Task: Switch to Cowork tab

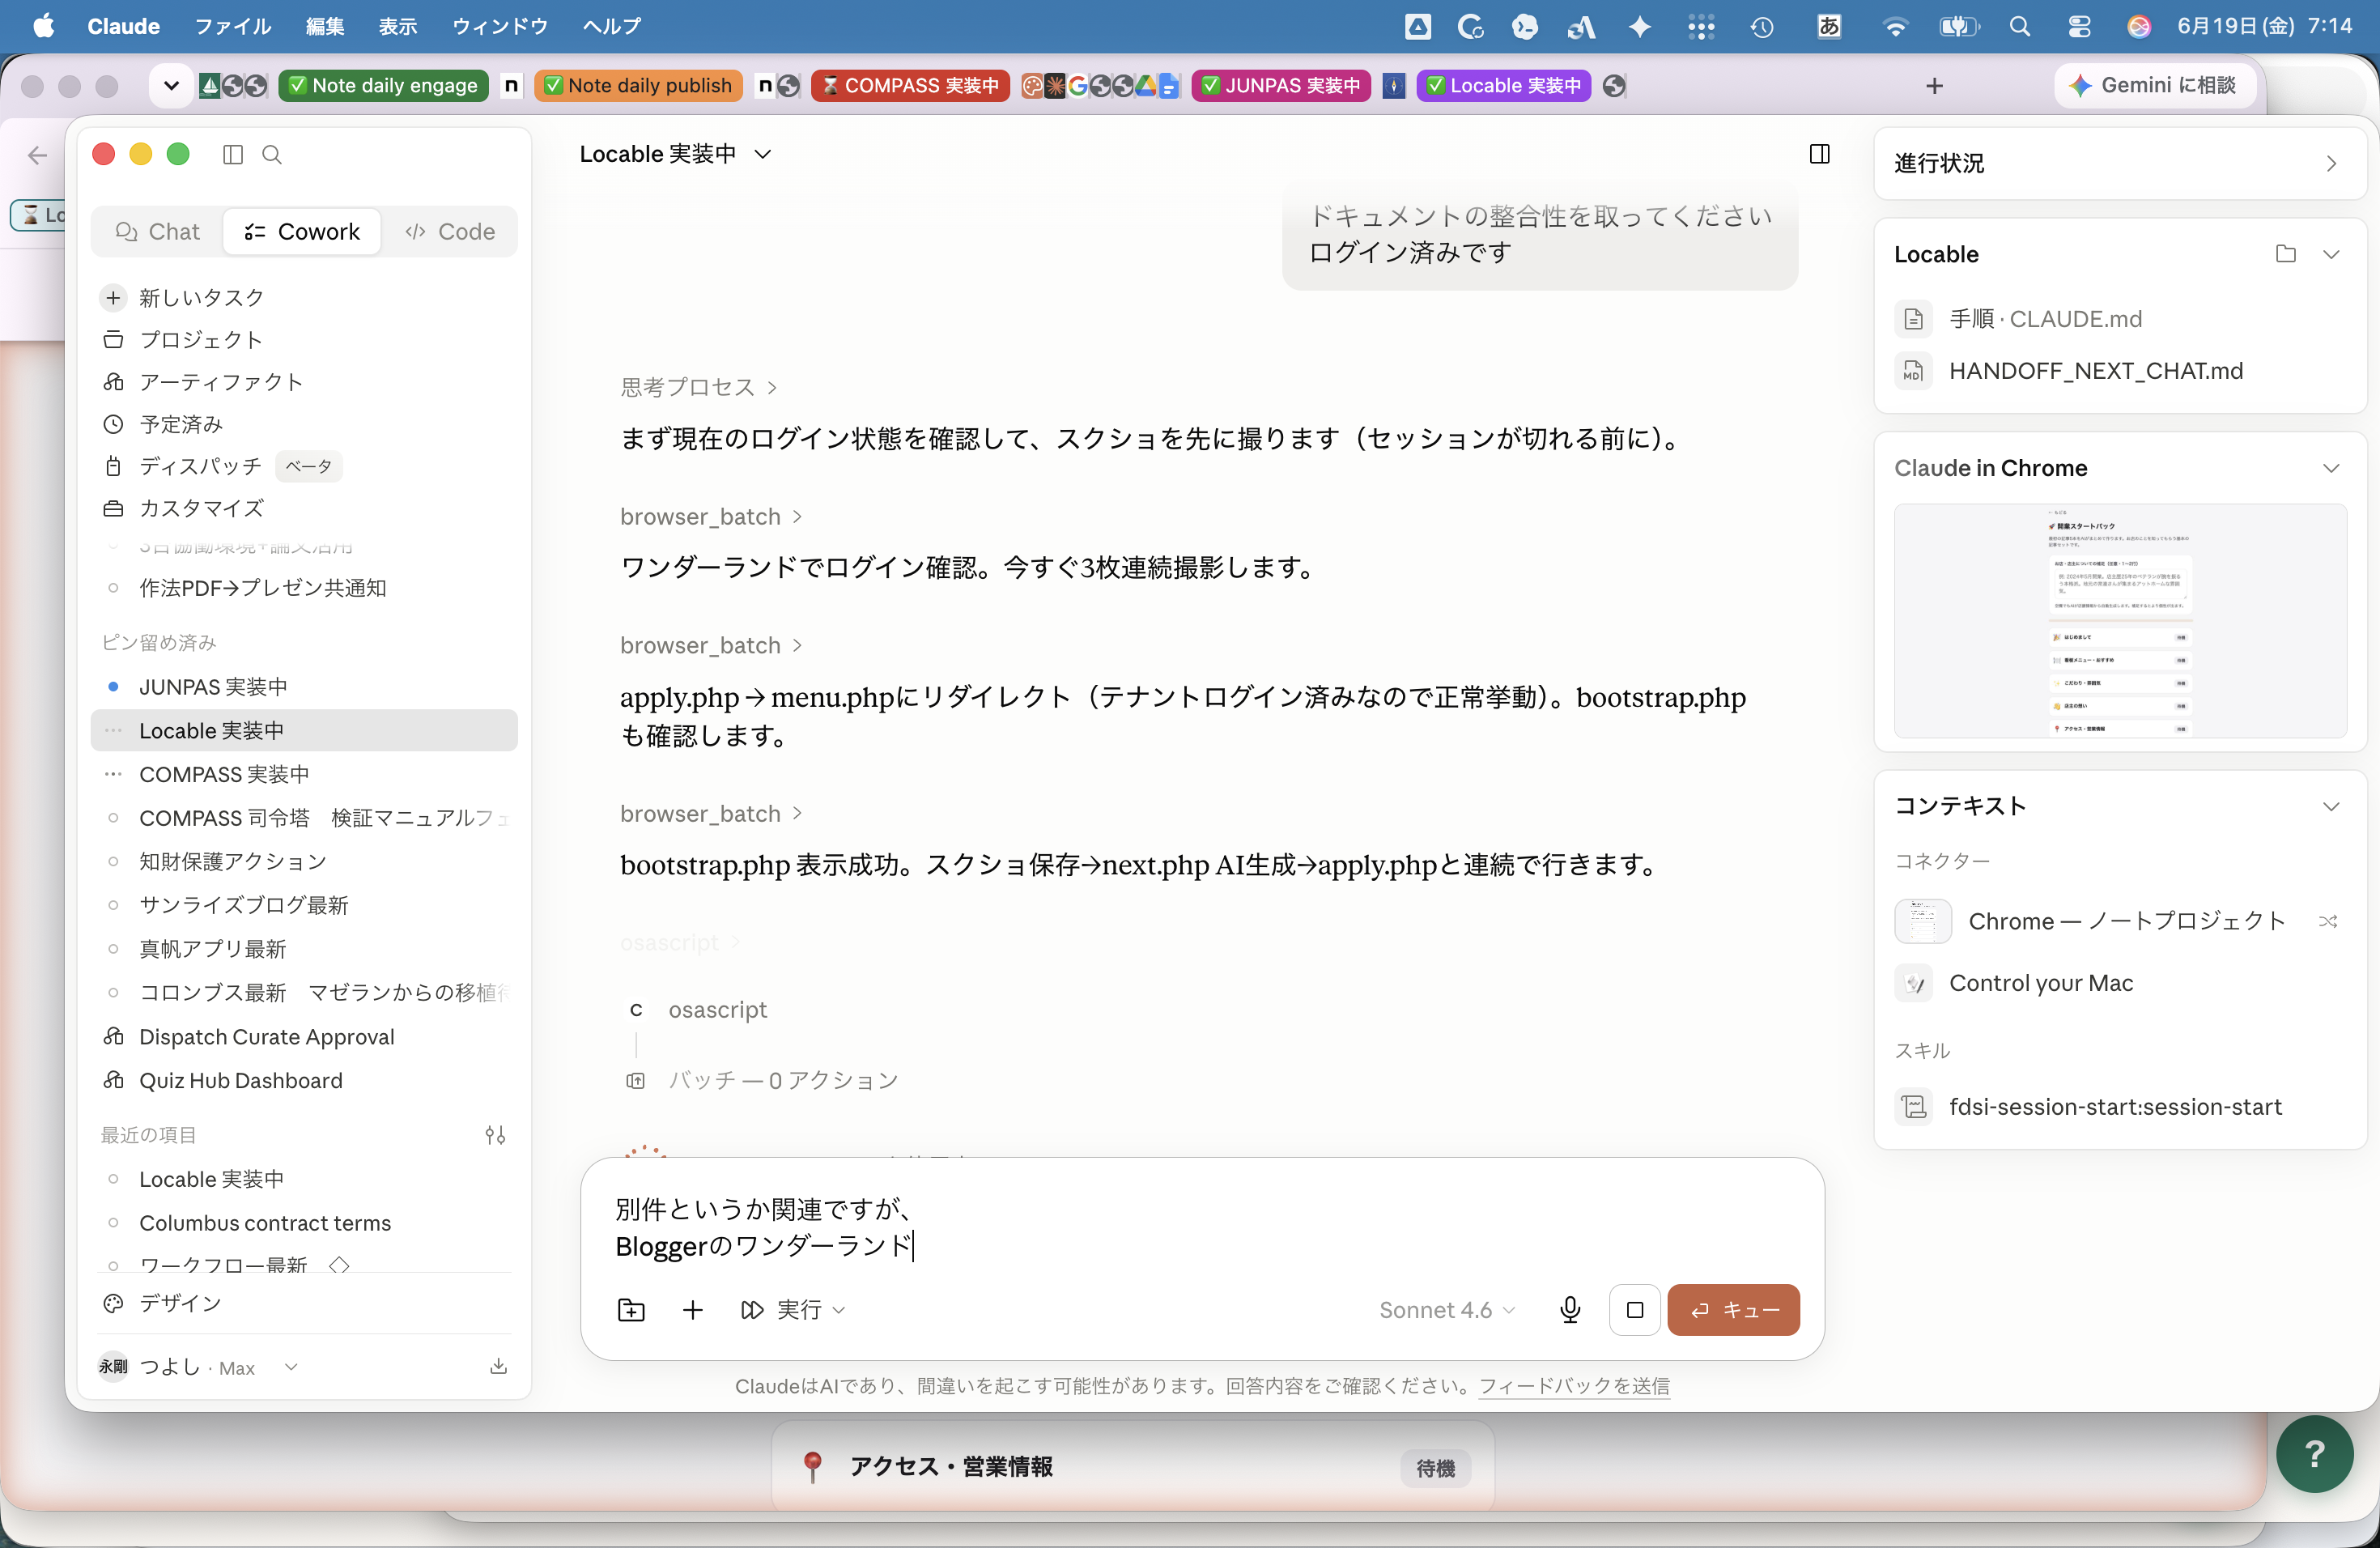Action: coord(301,232)
